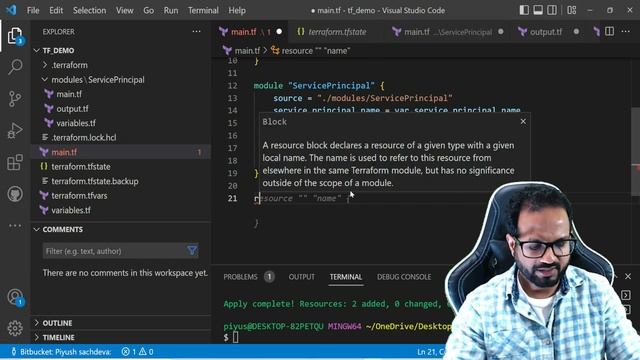Select the TERMINAL panel tab

pos(346,277)
